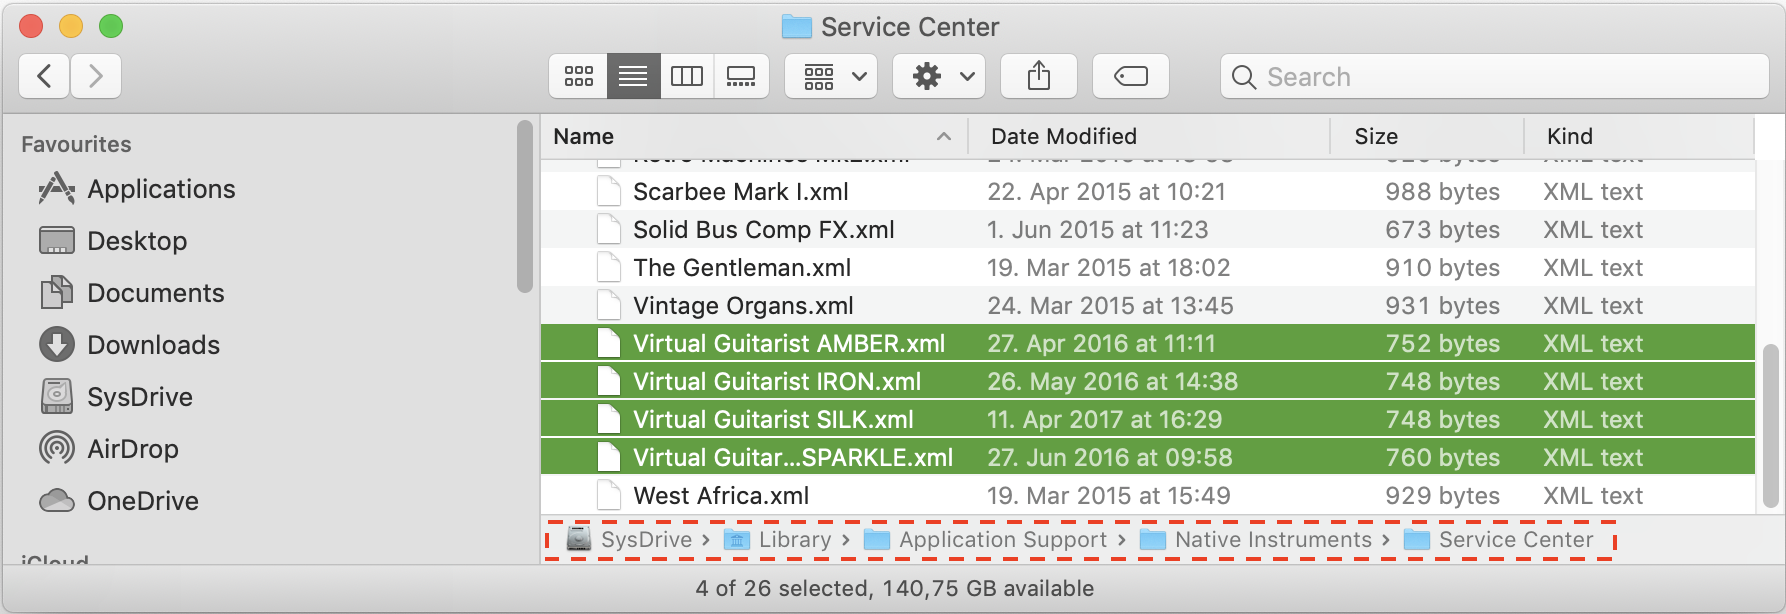The height and width of the screenshot is (614, 1786).
Task: Click the Favourites sidebar heading
Action: 76,145
